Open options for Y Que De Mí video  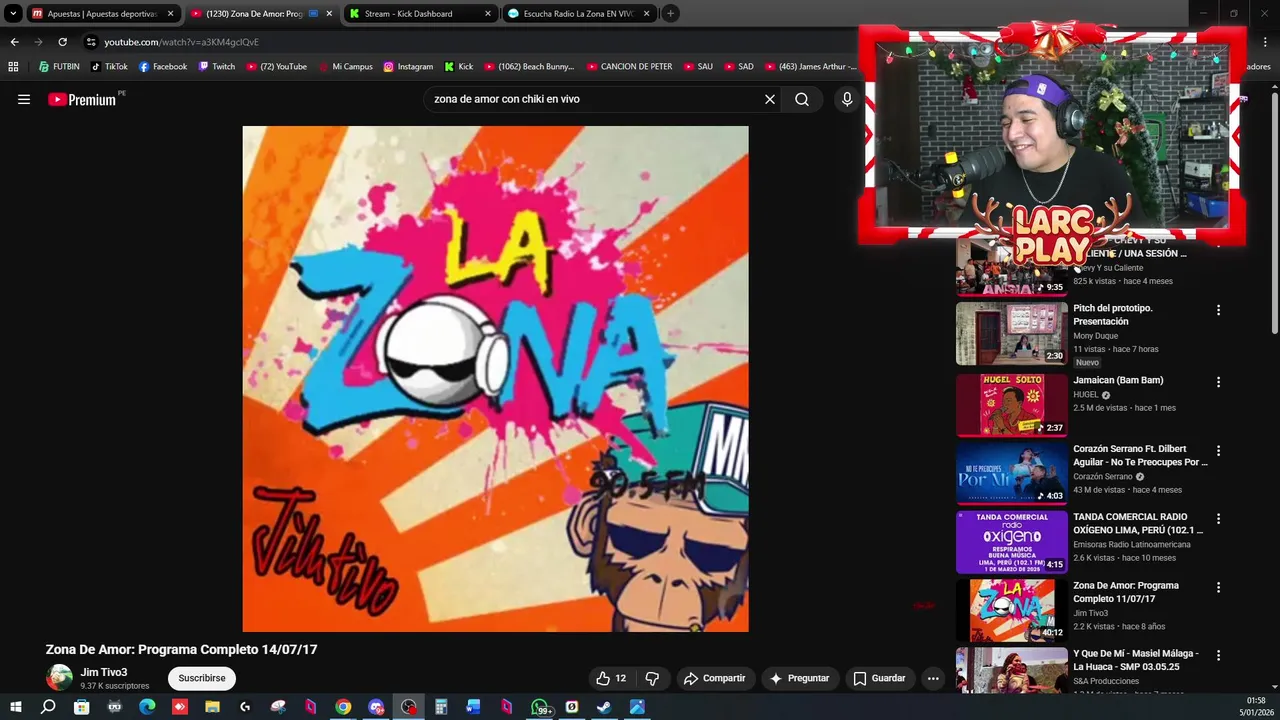[x=1218, y=655]
